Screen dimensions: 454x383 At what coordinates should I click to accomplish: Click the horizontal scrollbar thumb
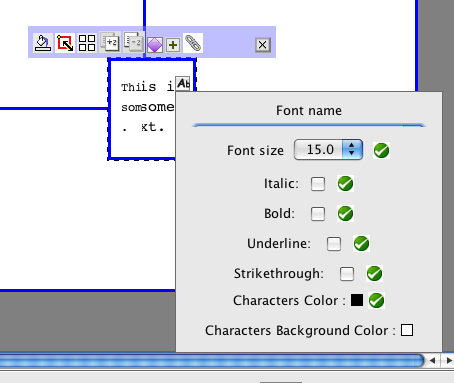212,361
